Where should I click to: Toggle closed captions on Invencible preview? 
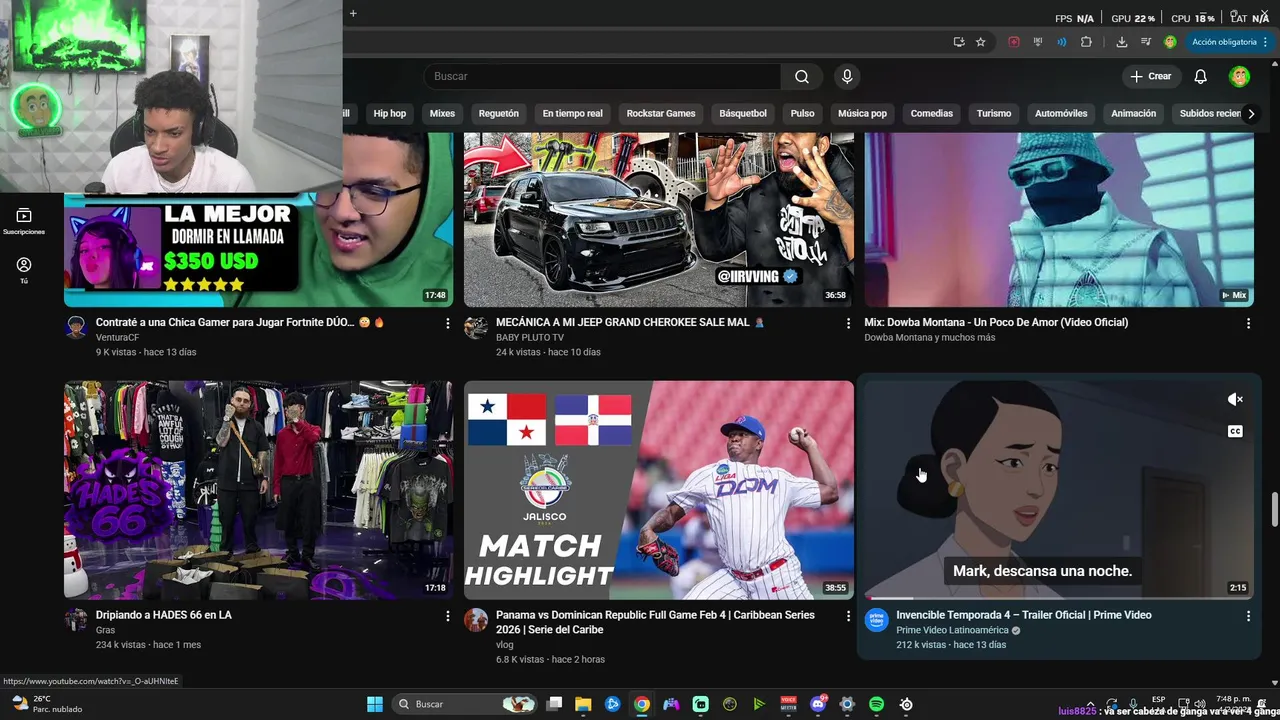click(1235, 432)
